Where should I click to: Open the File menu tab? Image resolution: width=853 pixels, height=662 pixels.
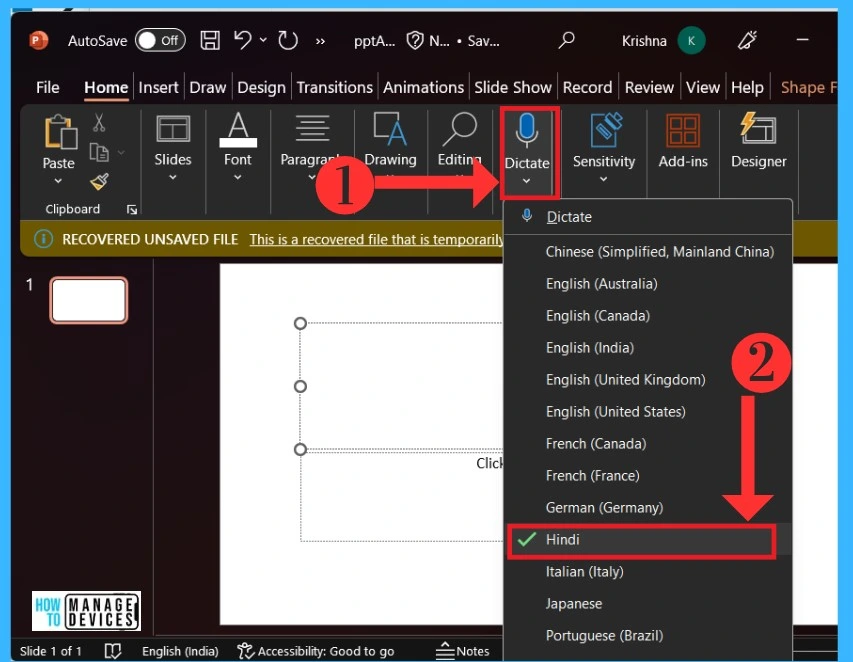point(47,88)
